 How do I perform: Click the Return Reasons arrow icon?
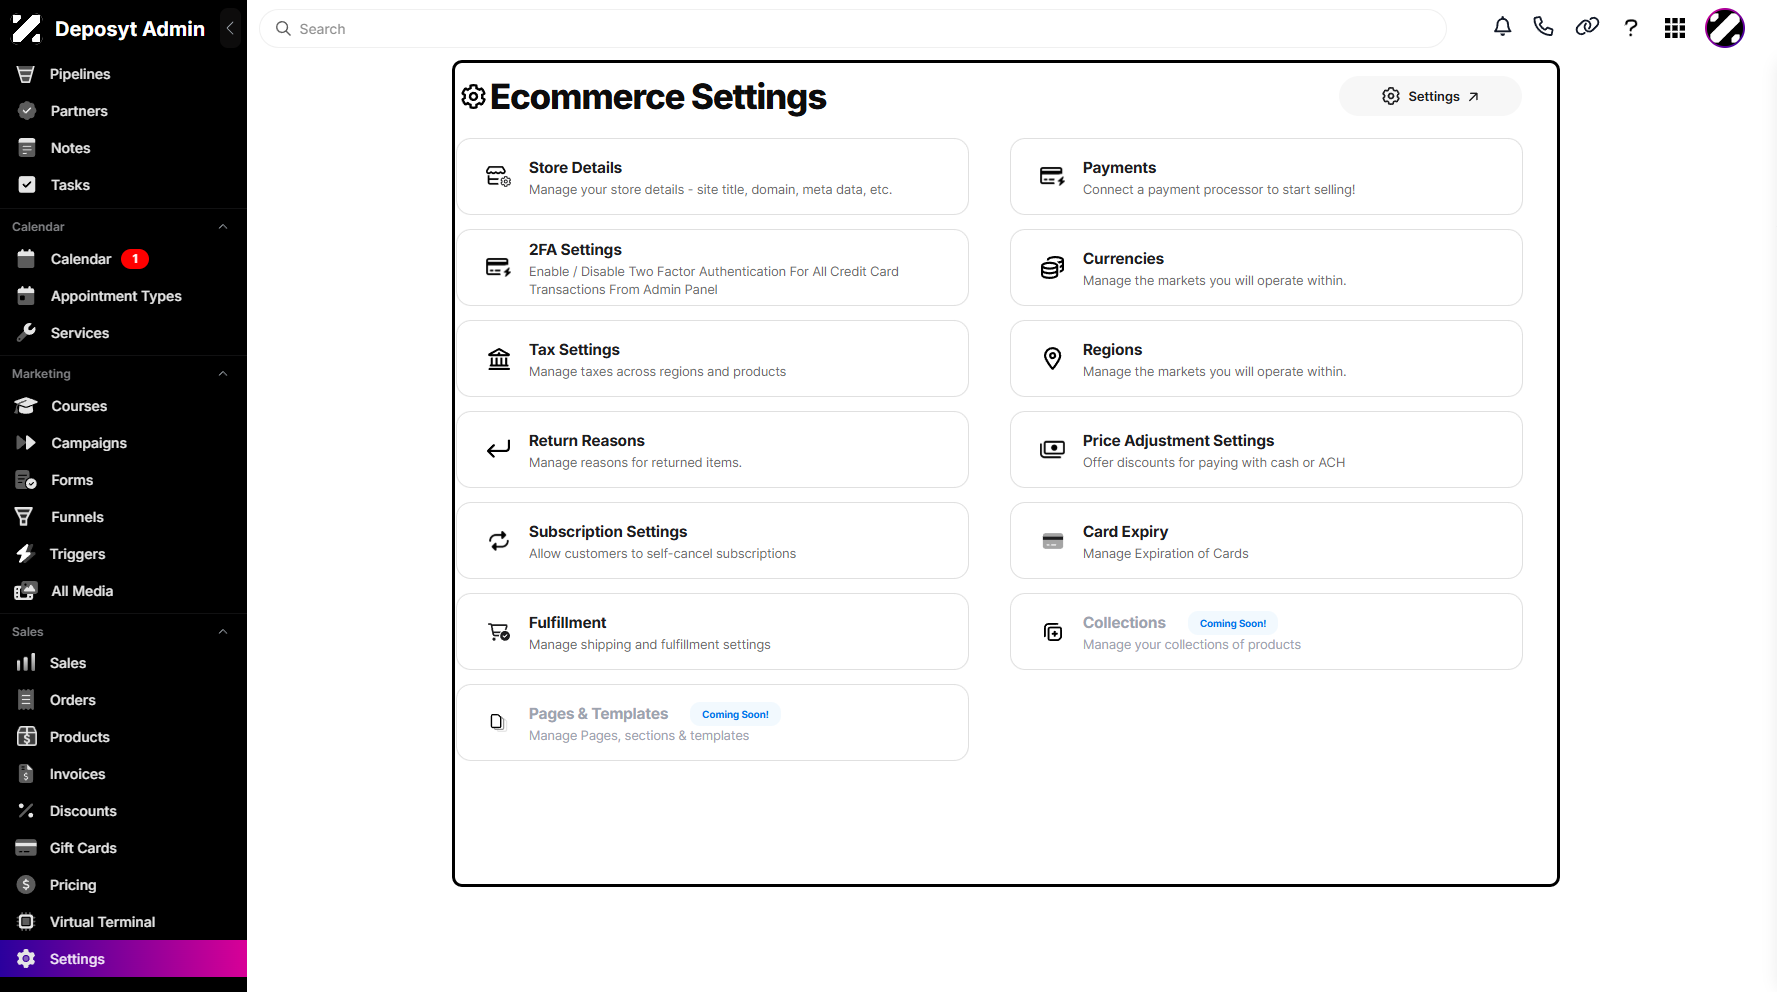pos(498,450)
